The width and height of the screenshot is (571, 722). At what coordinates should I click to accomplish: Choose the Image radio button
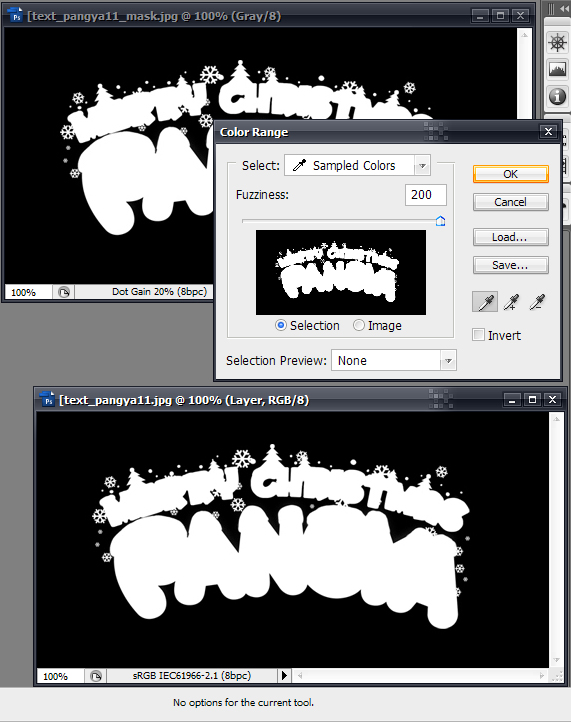point(359,325)
